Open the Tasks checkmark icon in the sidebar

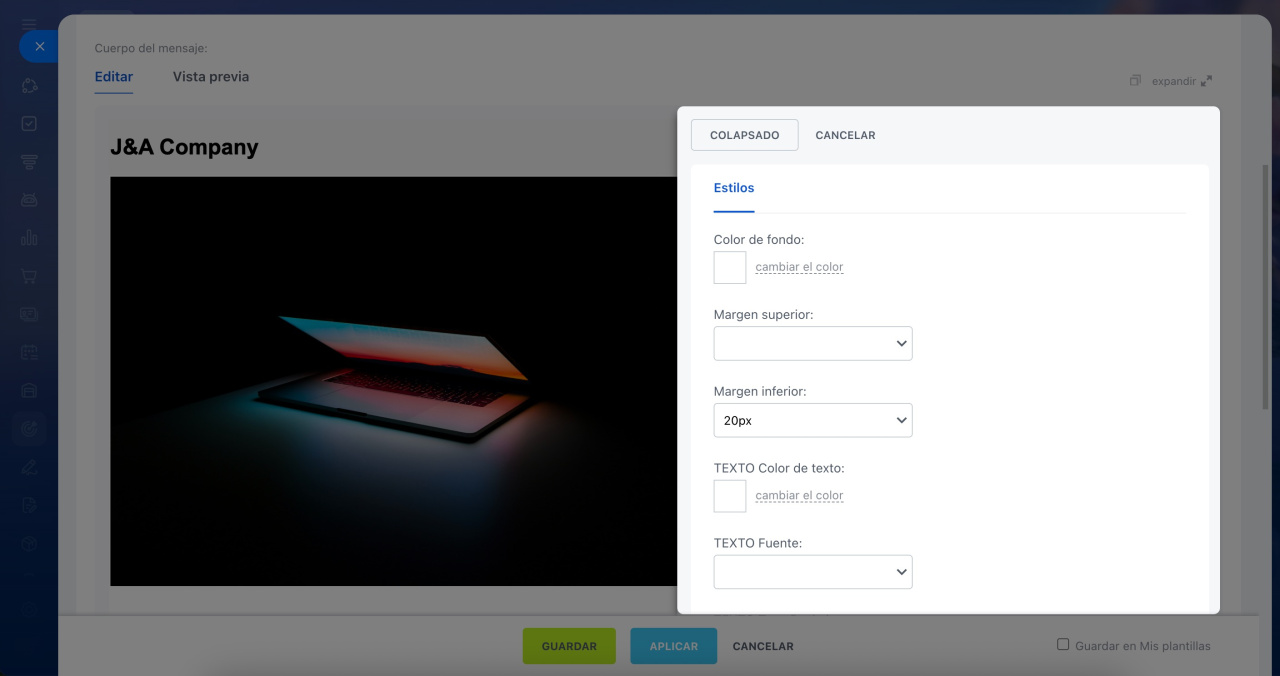tap(29, 124)
